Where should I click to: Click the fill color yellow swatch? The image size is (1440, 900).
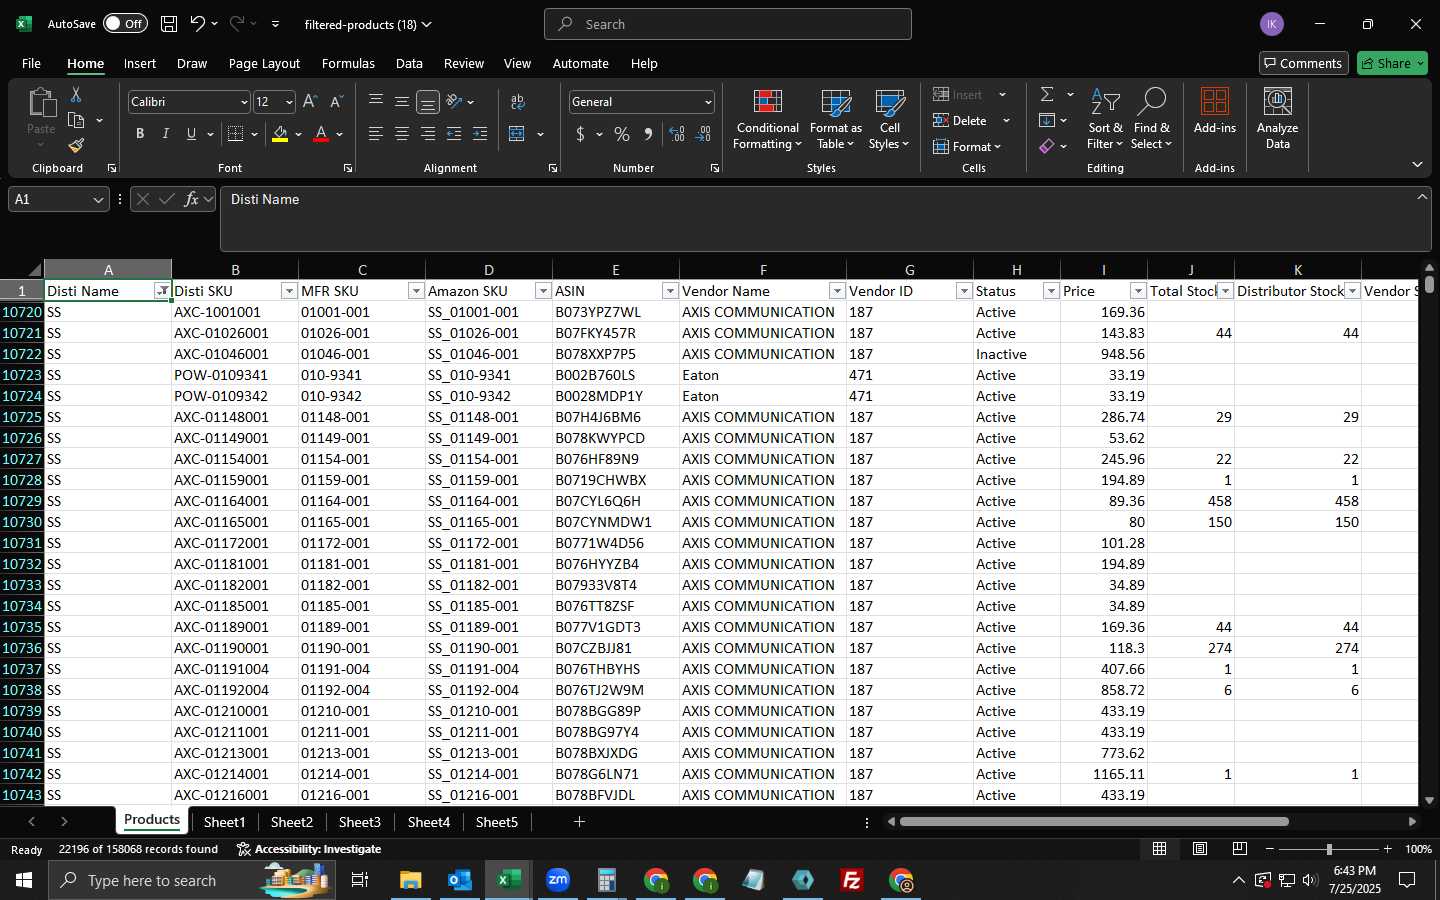click(x=280, y=134)
